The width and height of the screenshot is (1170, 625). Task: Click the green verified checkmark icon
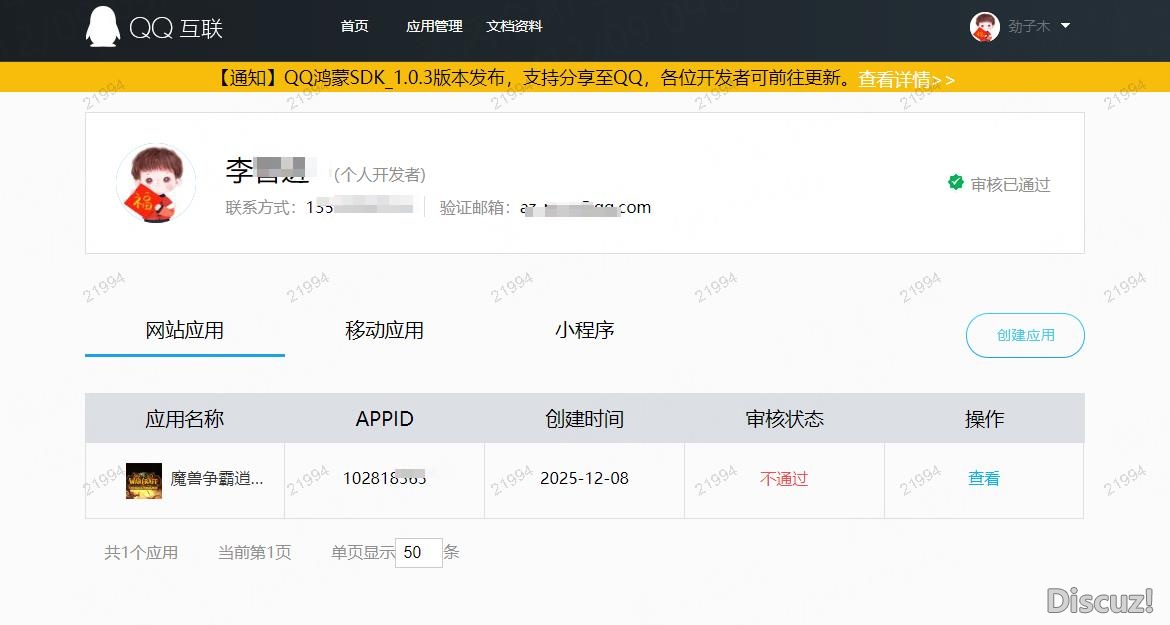point(955,183)
